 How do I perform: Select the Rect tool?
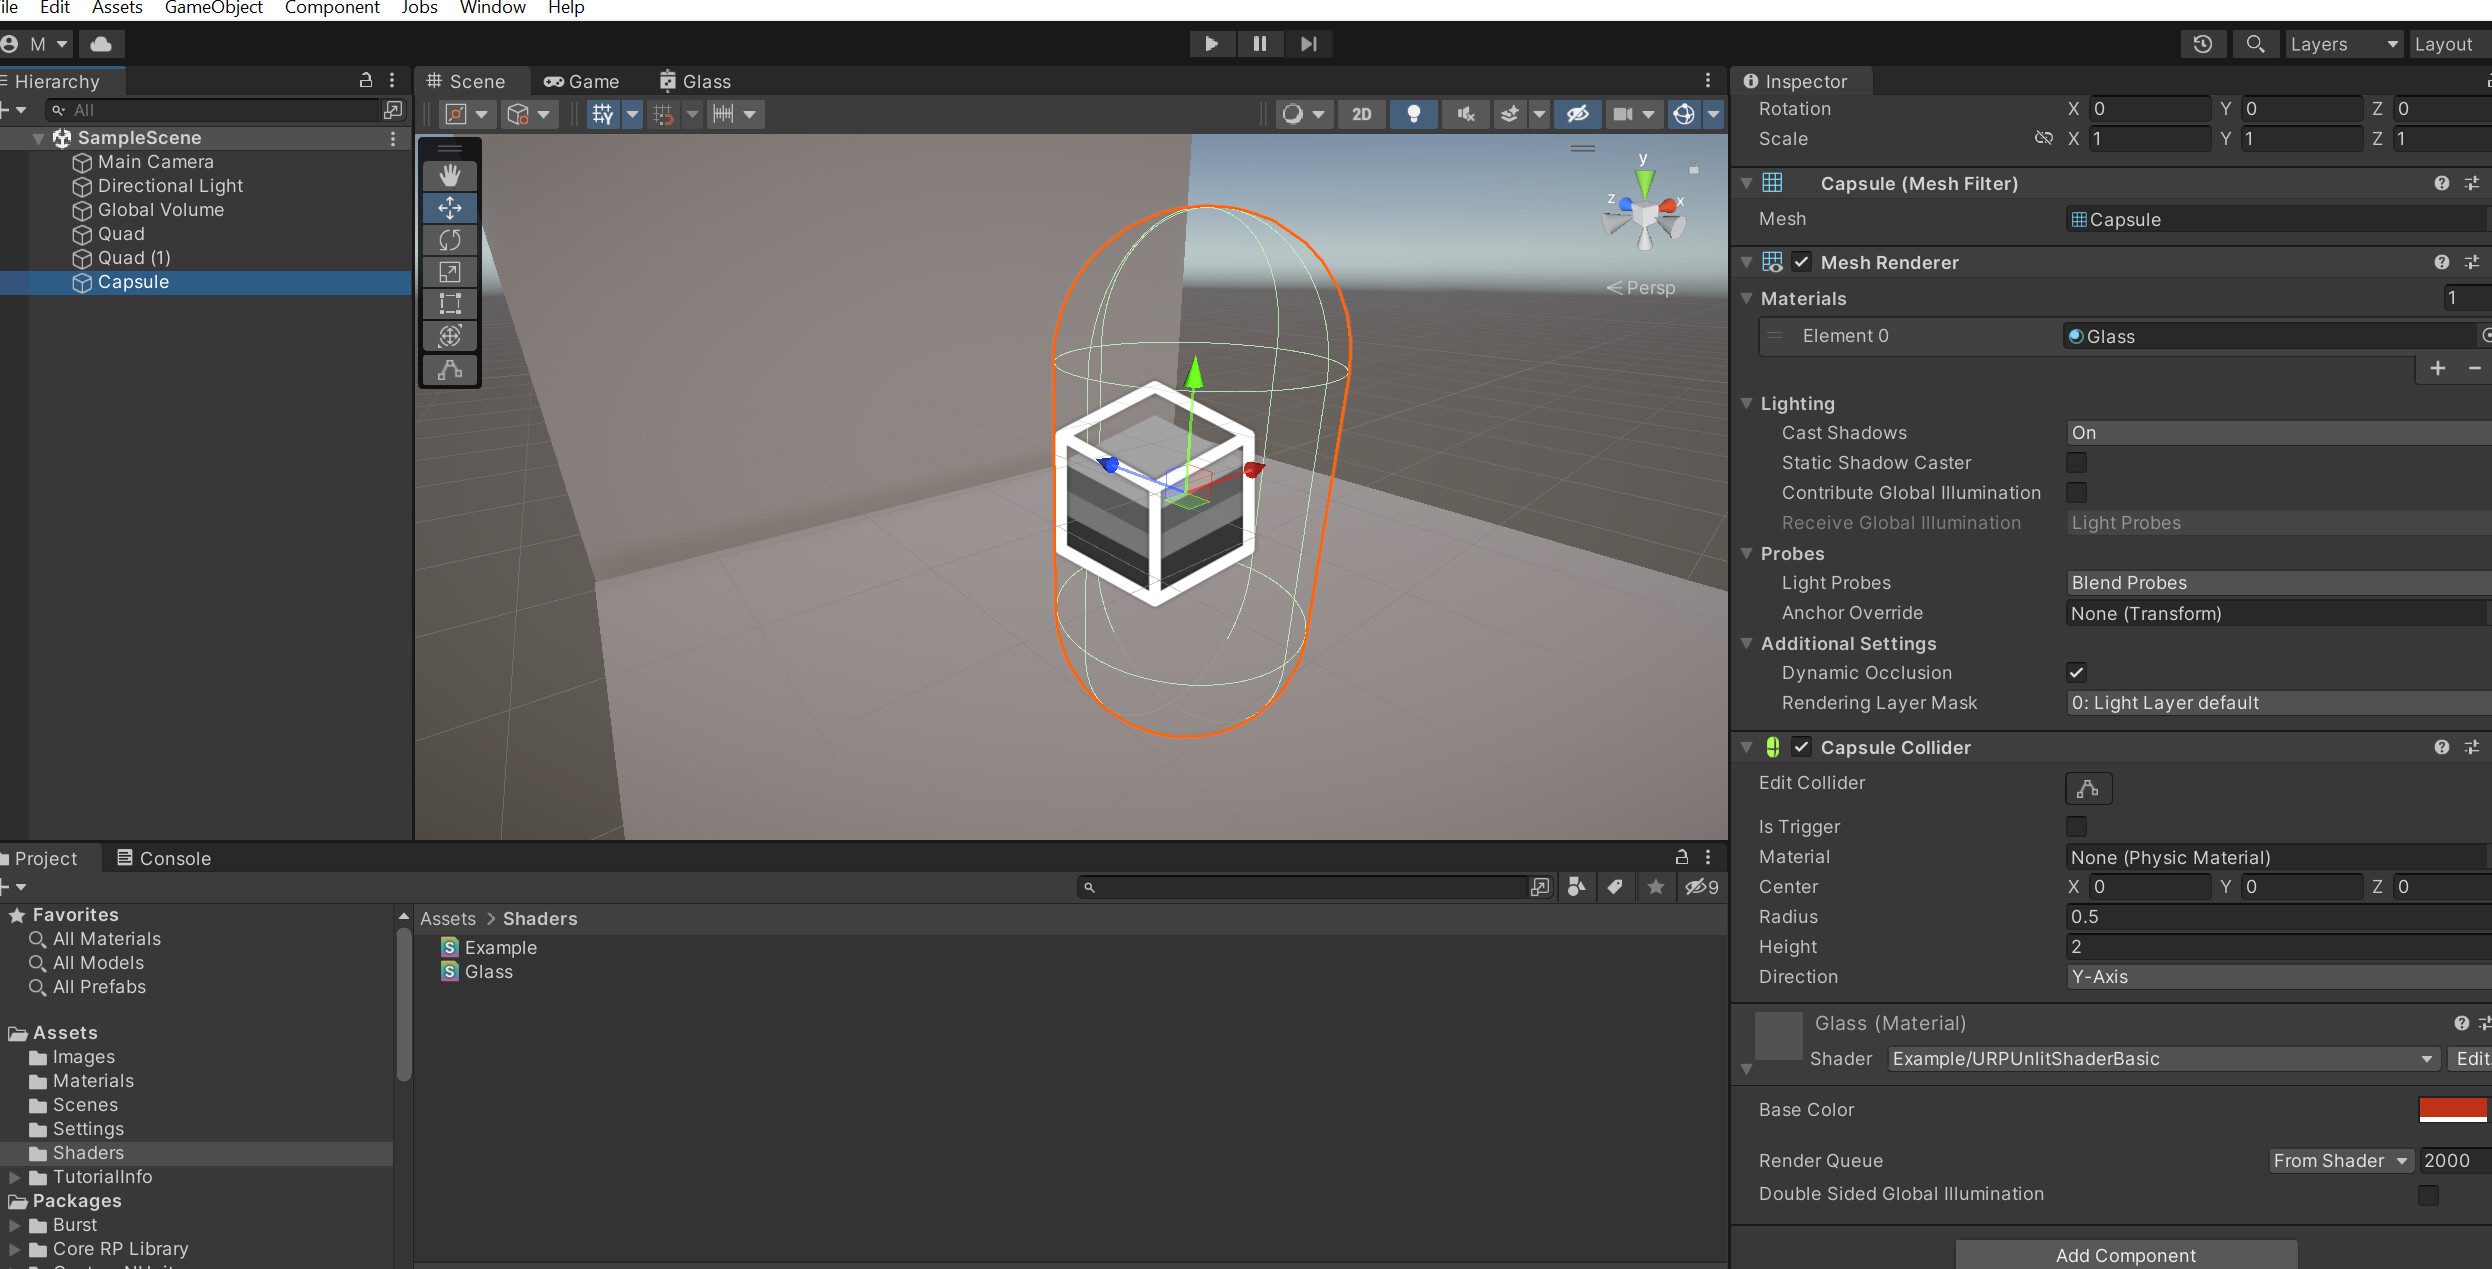point(449,303)
